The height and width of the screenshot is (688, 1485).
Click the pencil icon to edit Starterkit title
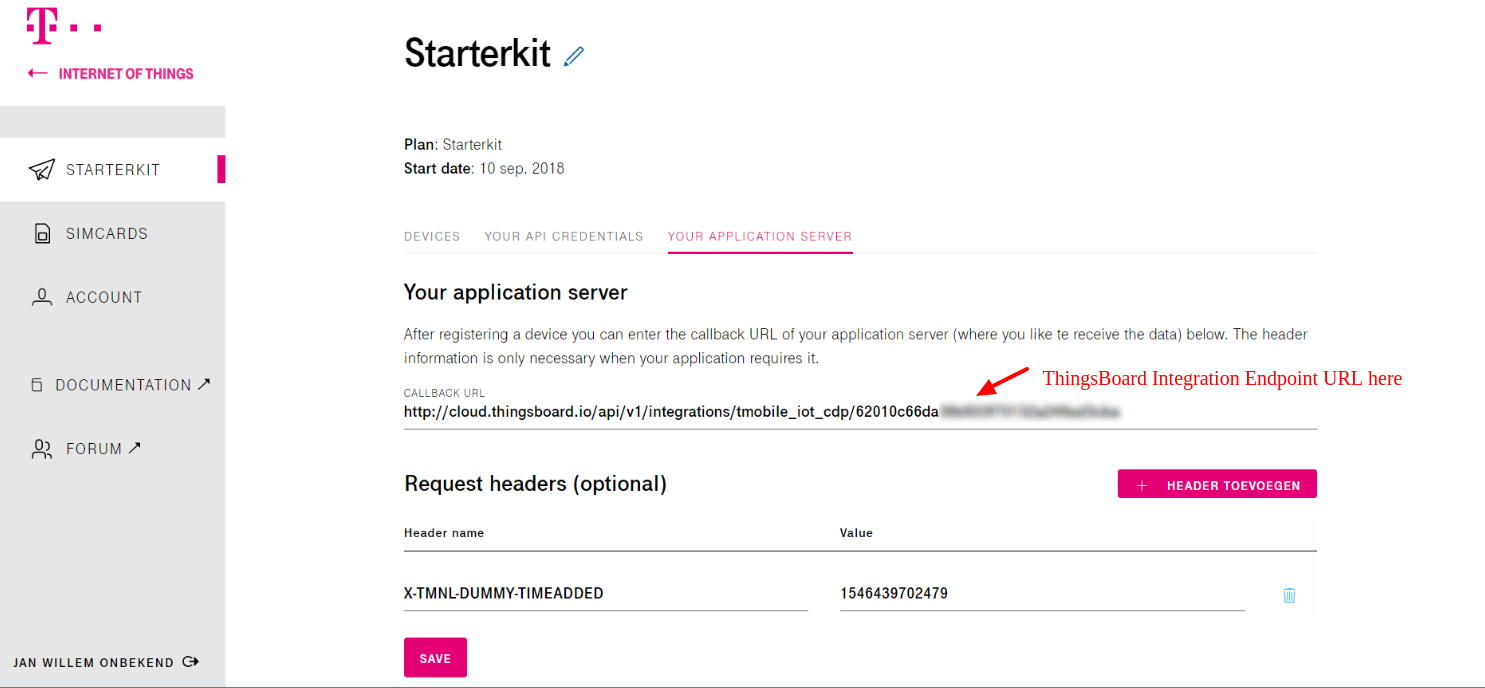tap(573, 56)
